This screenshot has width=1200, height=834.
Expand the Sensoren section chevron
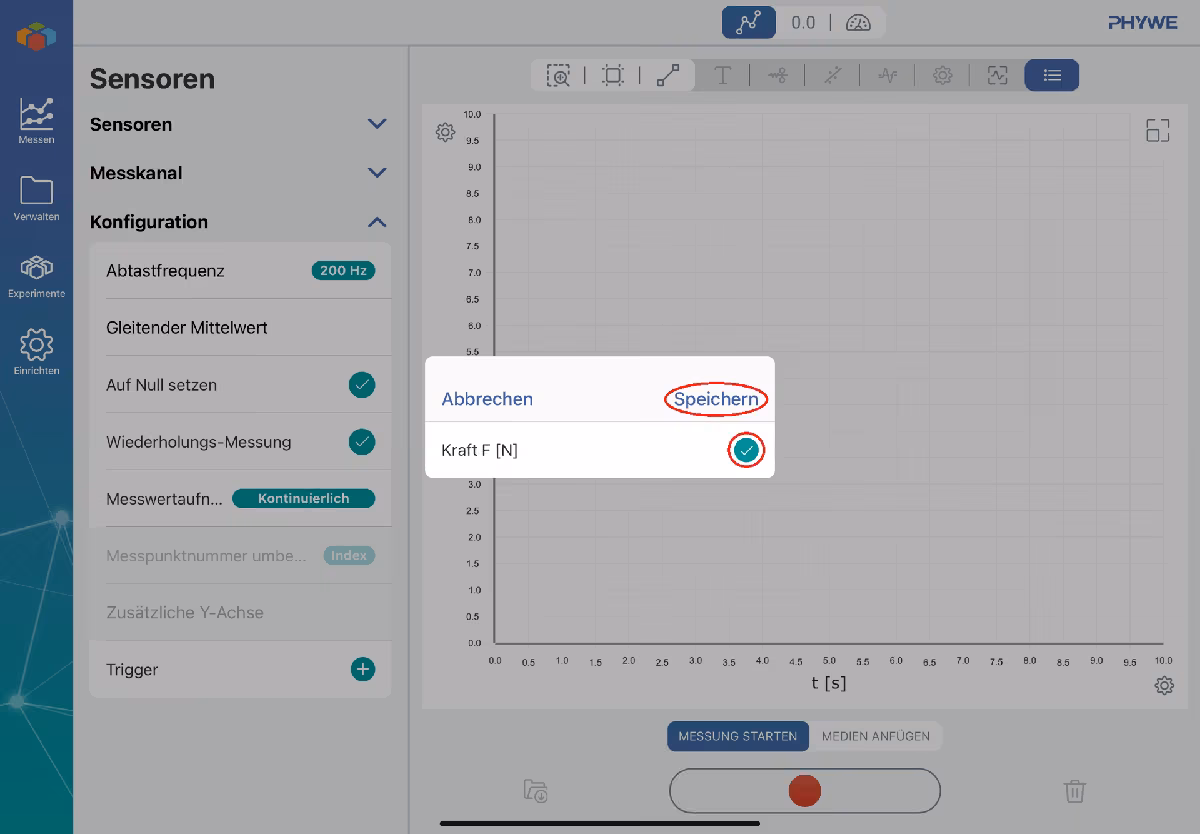coord(377,124)
